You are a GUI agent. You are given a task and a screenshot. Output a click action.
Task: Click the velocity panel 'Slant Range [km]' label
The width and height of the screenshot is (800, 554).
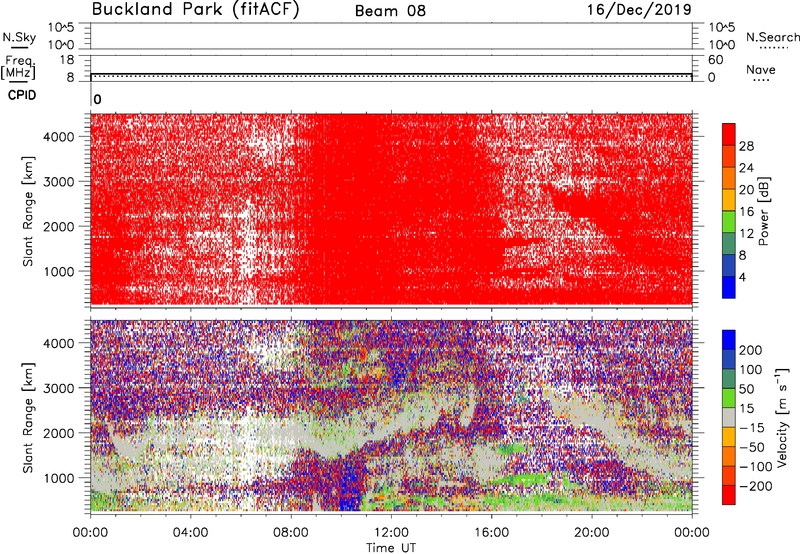[28, 417]
